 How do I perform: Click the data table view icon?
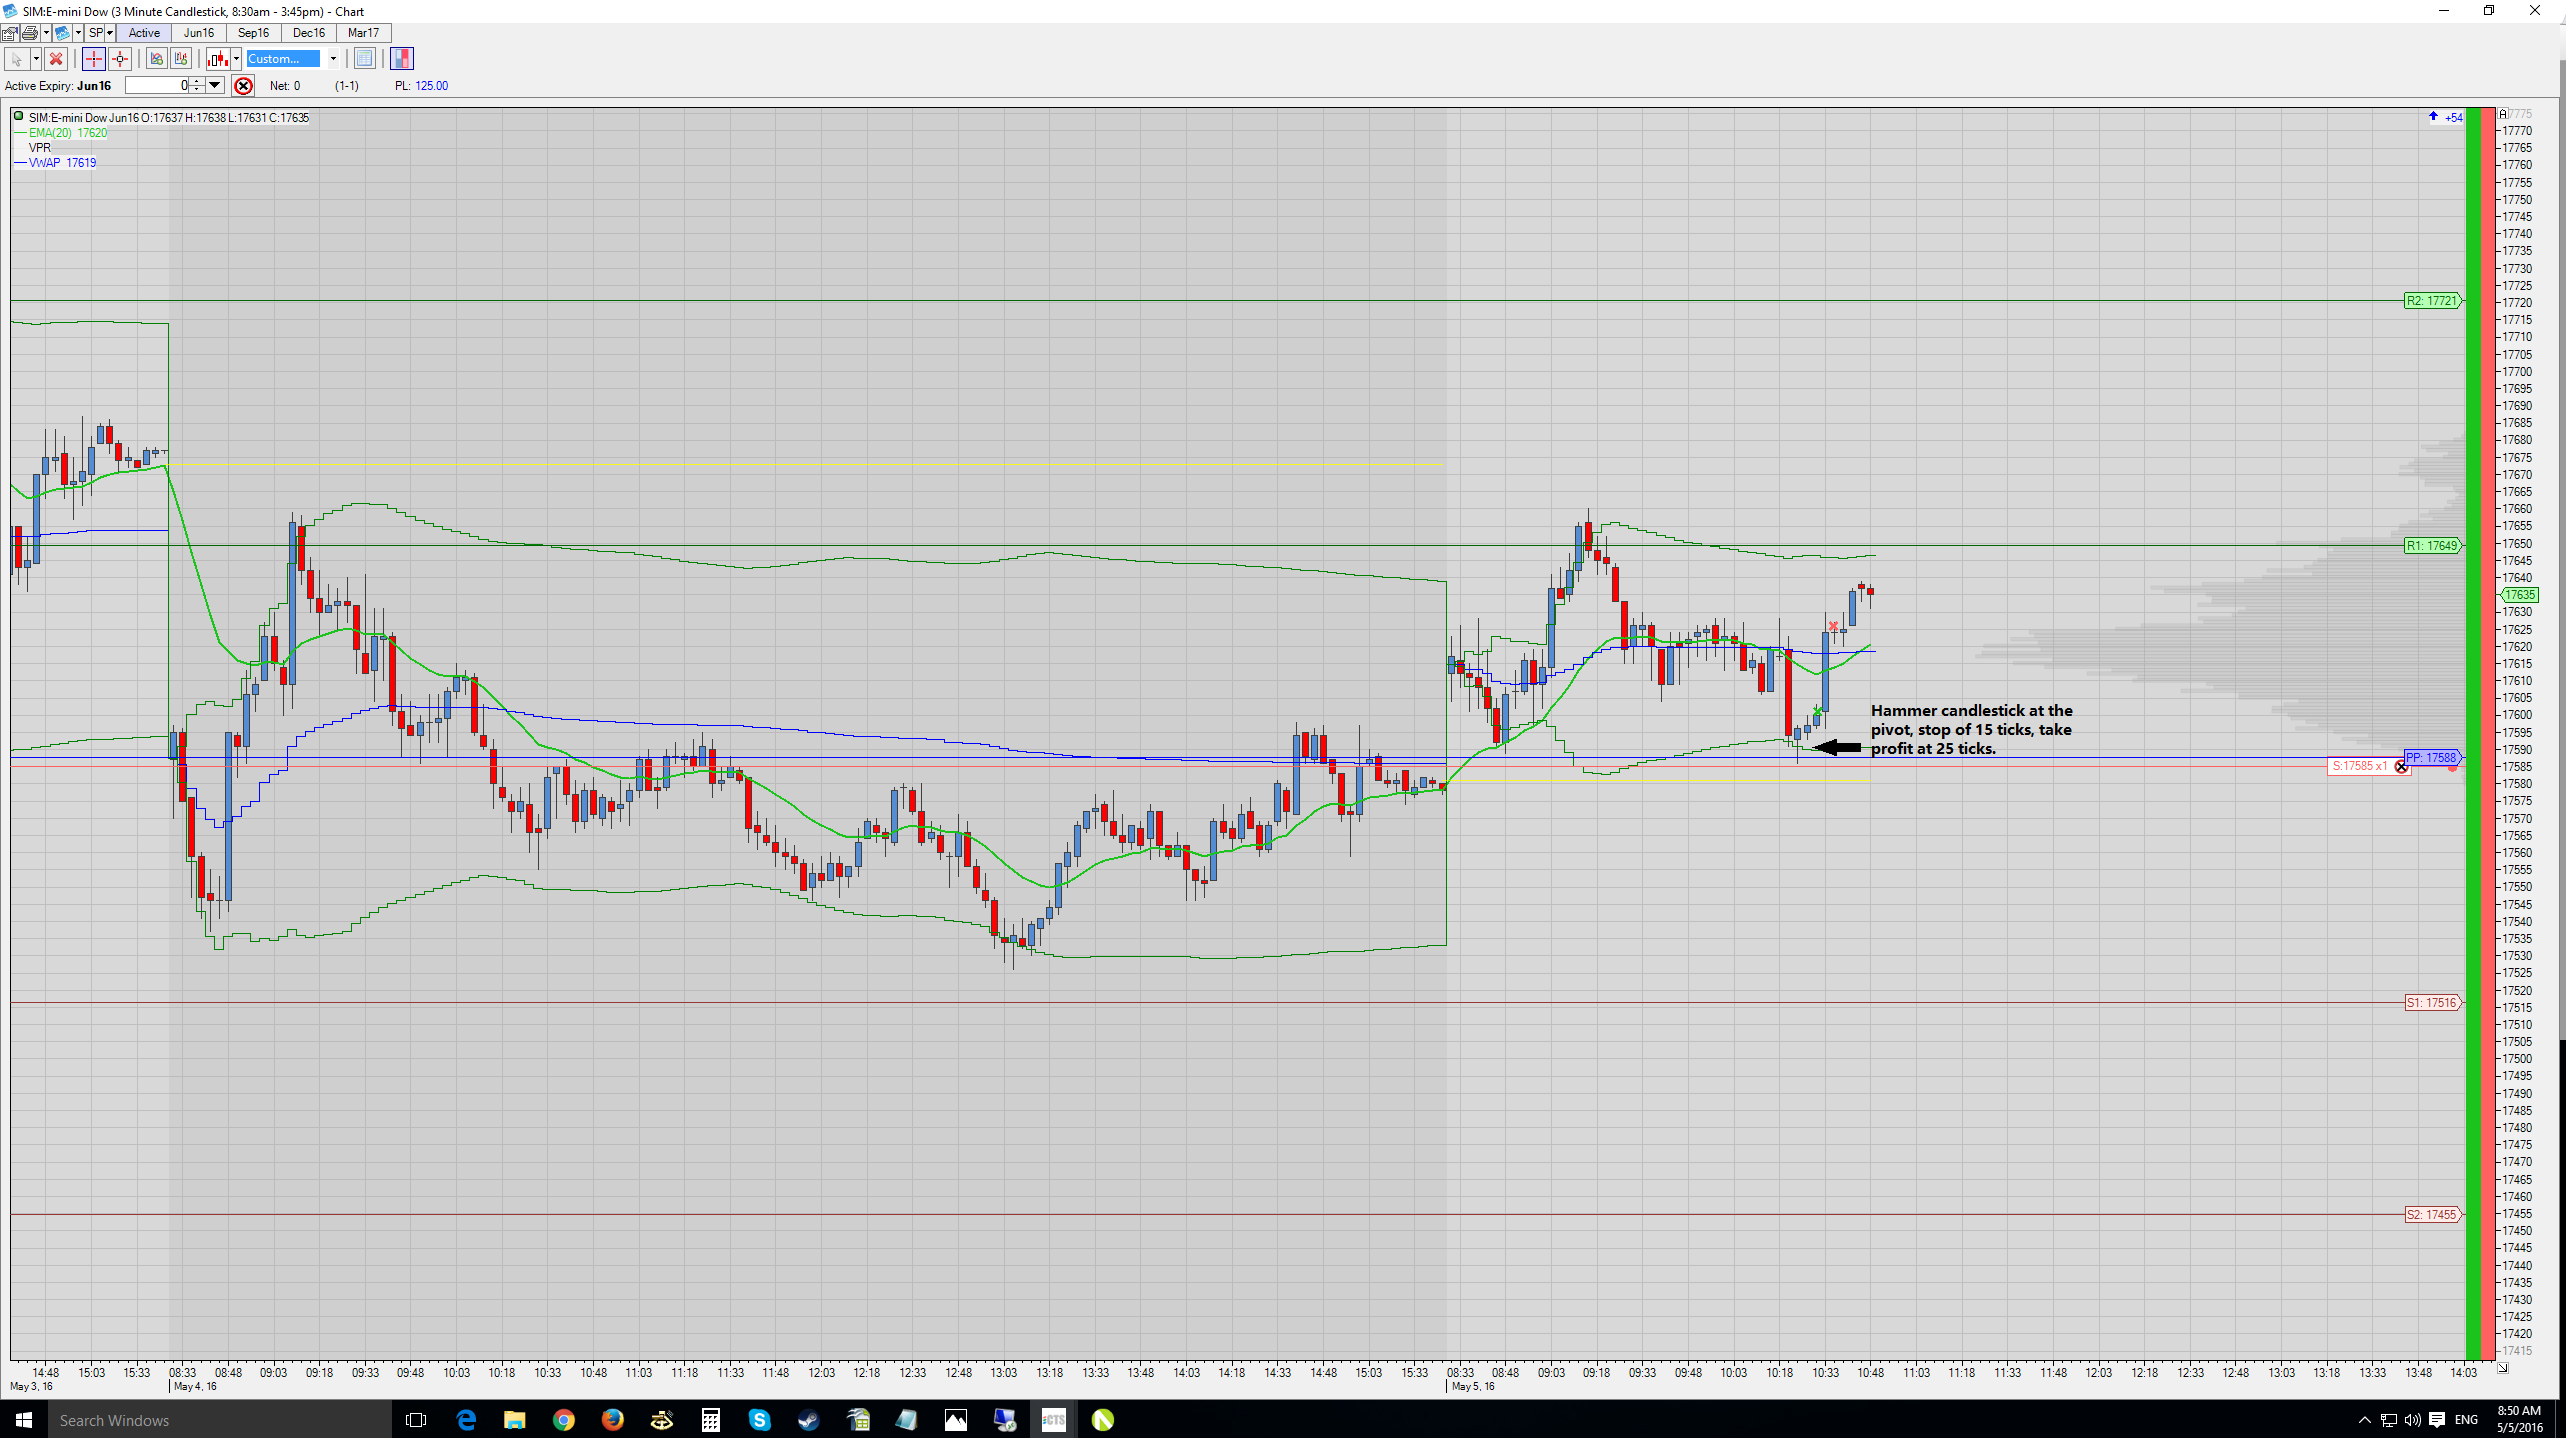click(365, 59)
